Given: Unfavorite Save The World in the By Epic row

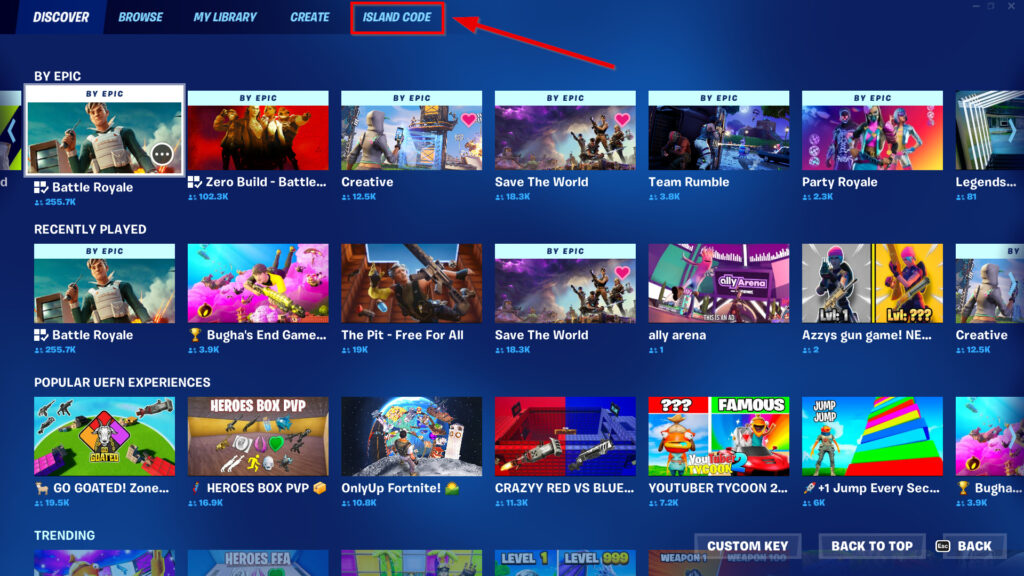Looking at the screenshot, I should point(621,120).
